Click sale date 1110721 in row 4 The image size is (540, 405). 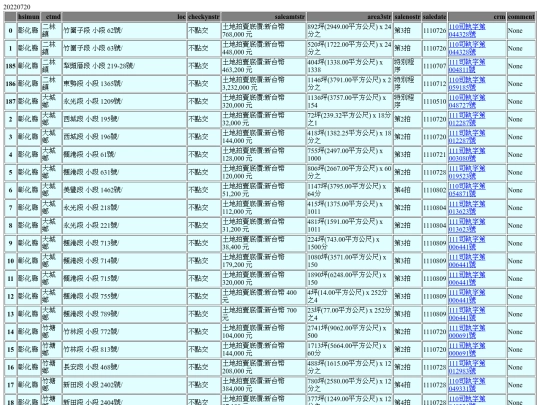pyautogui.click(x=435, y=155)
